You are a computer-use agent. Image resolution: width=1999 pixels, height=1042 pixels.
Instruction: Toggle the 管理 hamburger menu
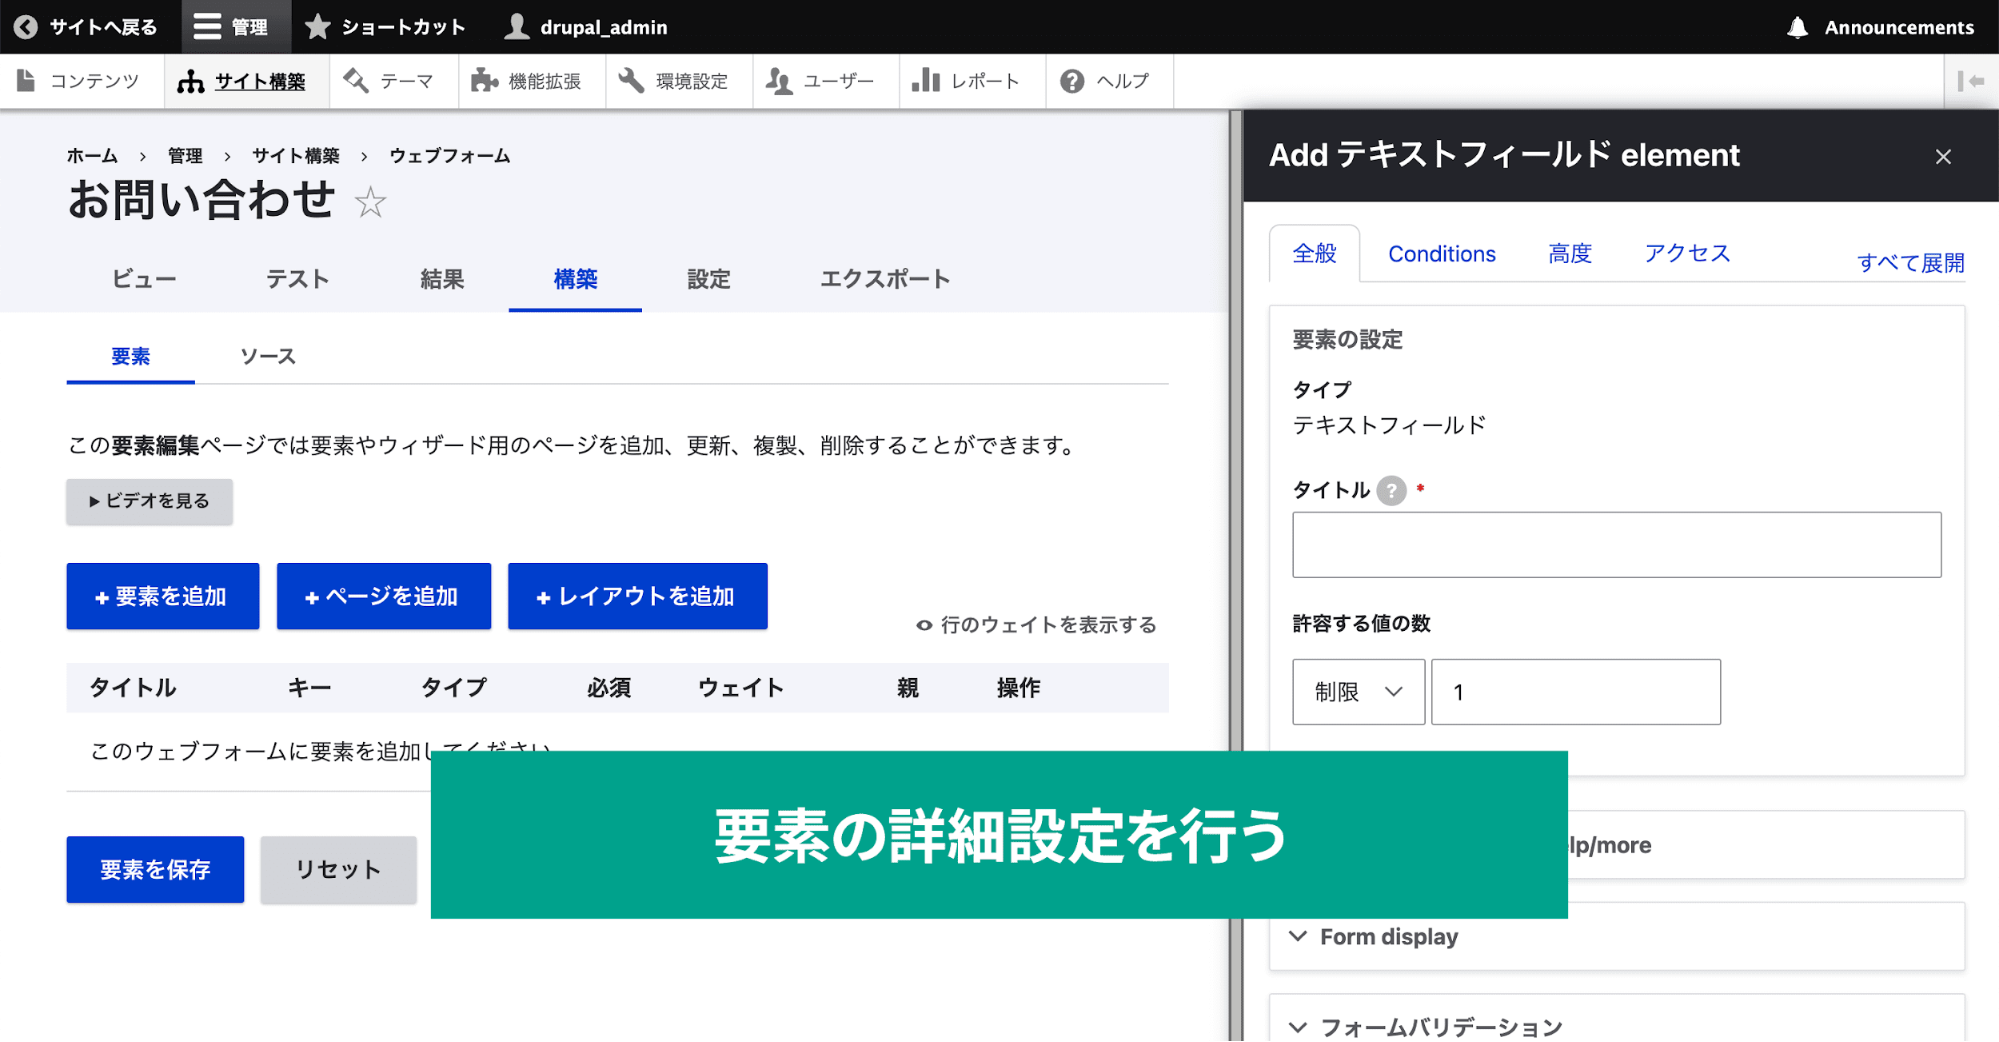pos(231,27)
